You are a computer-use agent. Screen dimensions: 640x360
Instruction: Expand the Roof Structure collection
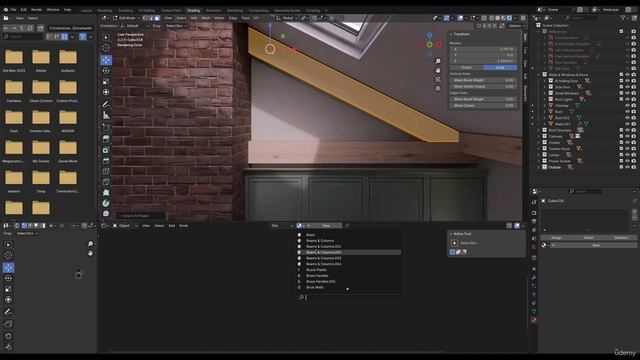click(539, 130)
